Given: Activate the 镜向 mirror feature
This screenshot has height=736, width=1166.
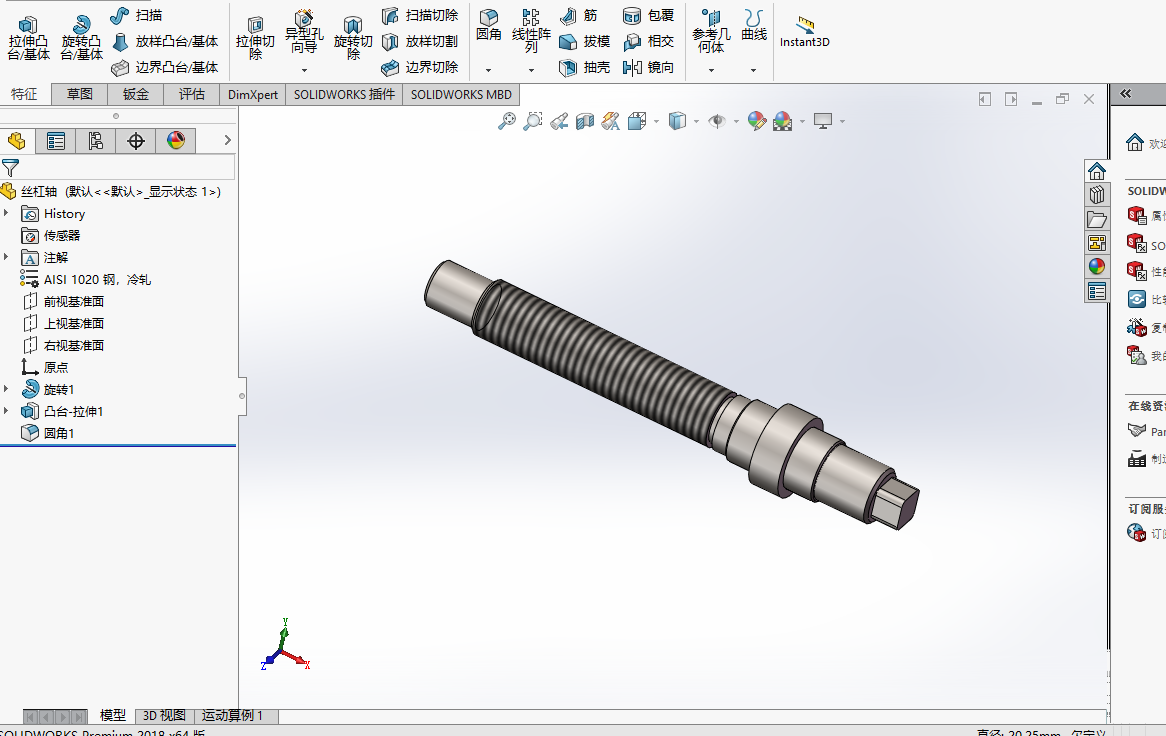Looking at the screenshot, I should 649,68.
